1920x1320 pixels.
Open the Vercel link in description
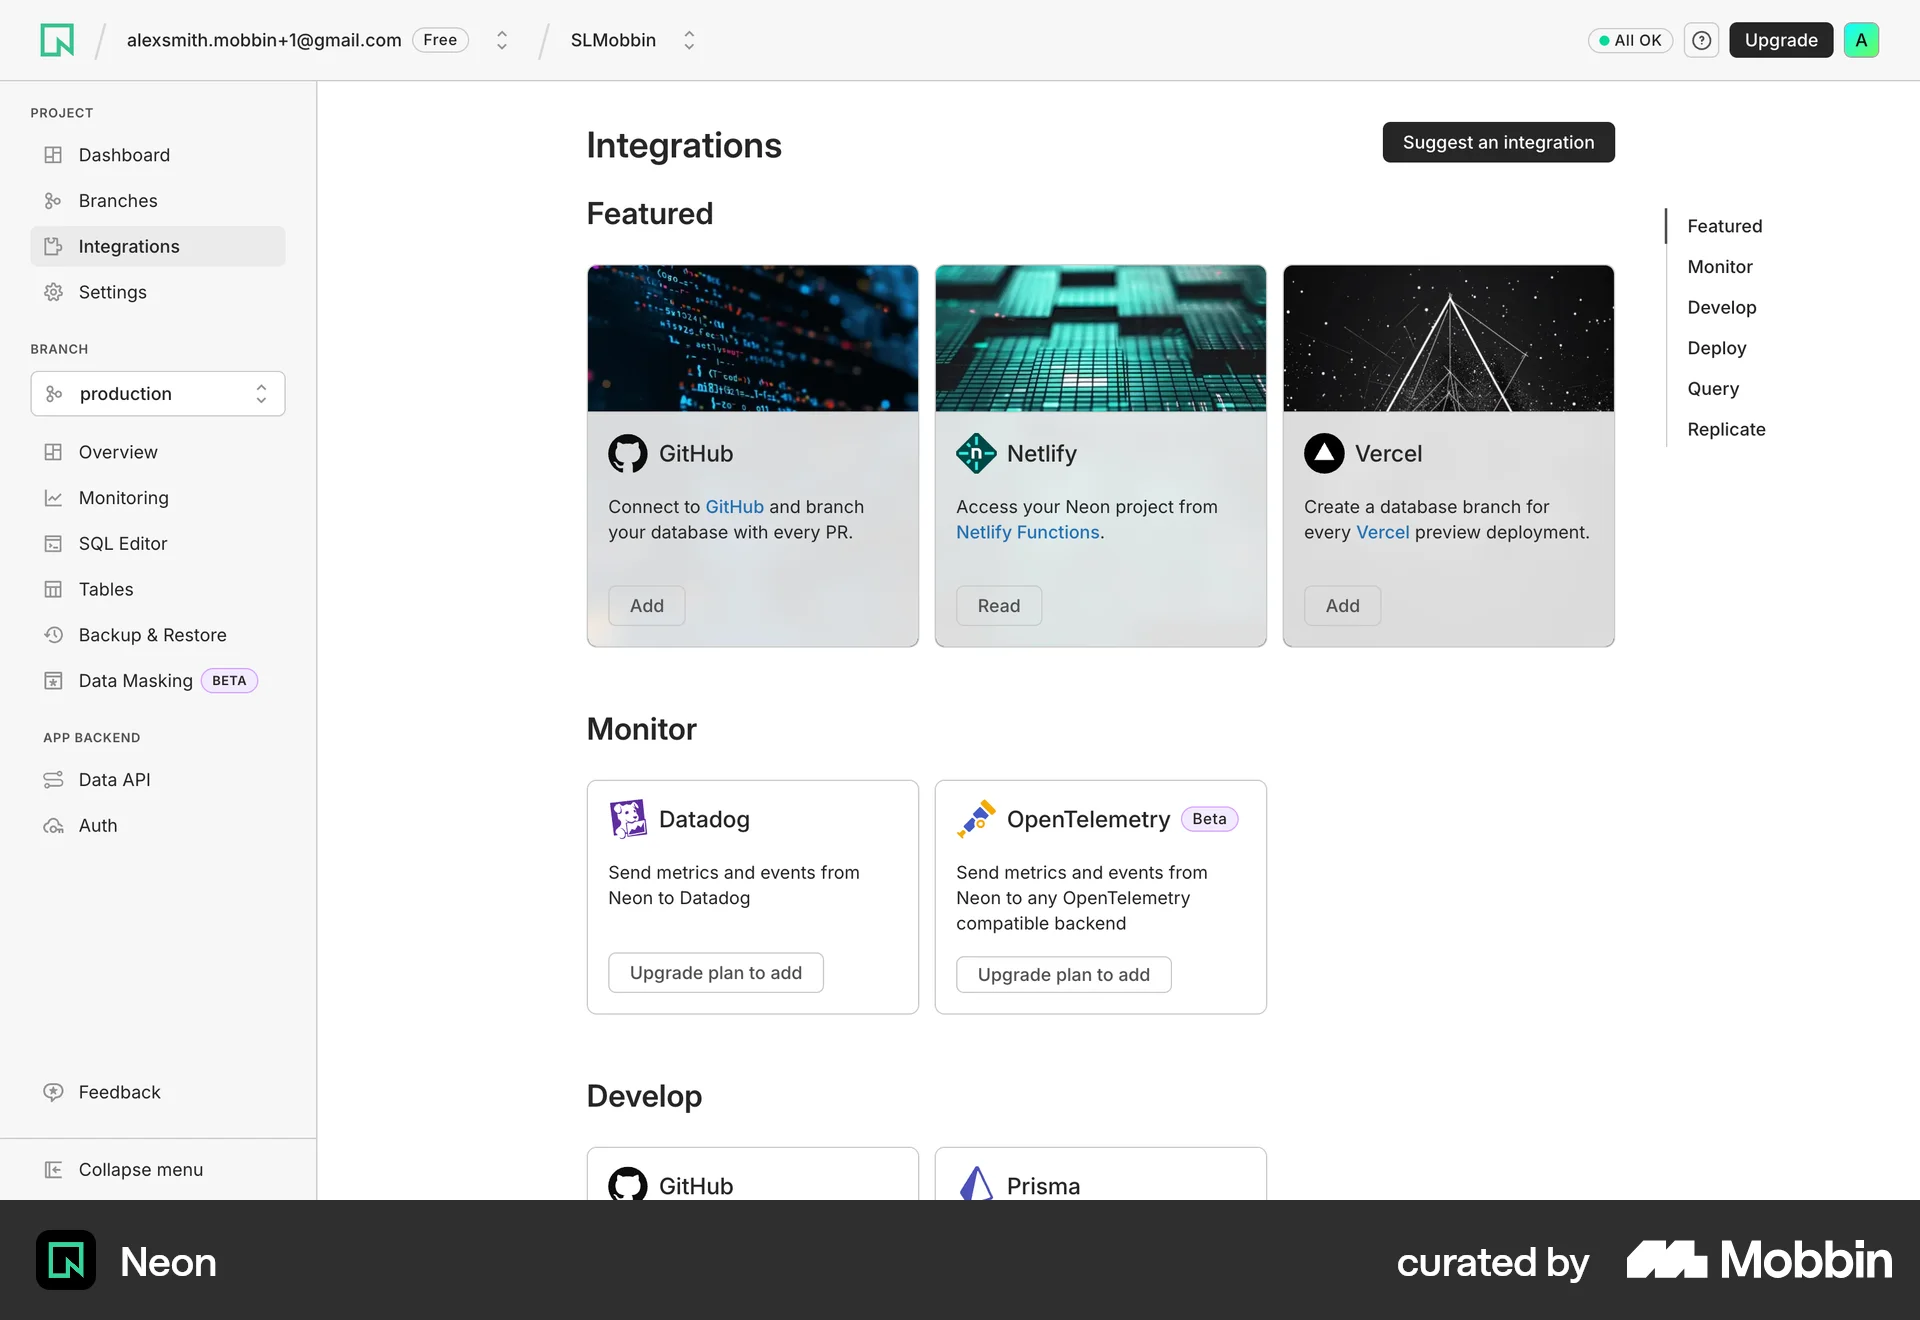tap(1383, 533)
